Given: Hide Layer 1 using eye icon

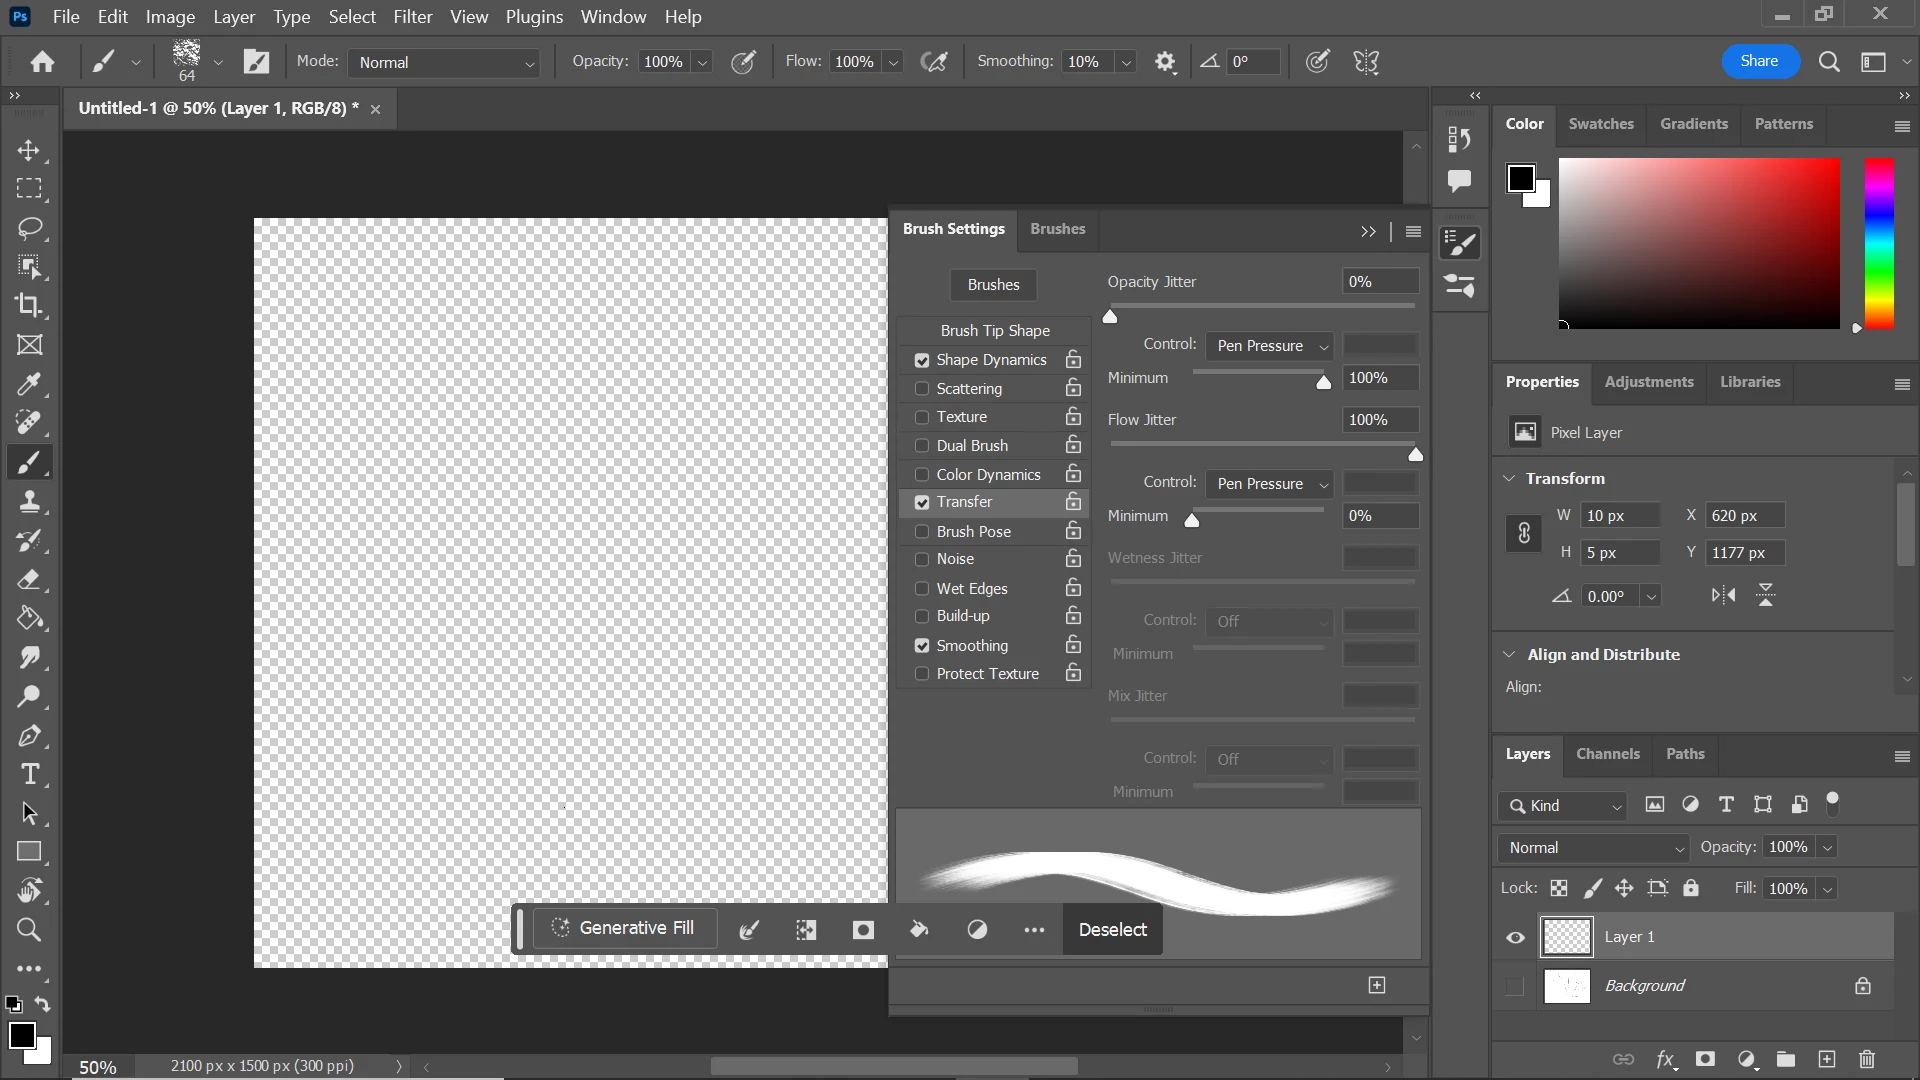Looking at the screenshot, I should 1515,938.
